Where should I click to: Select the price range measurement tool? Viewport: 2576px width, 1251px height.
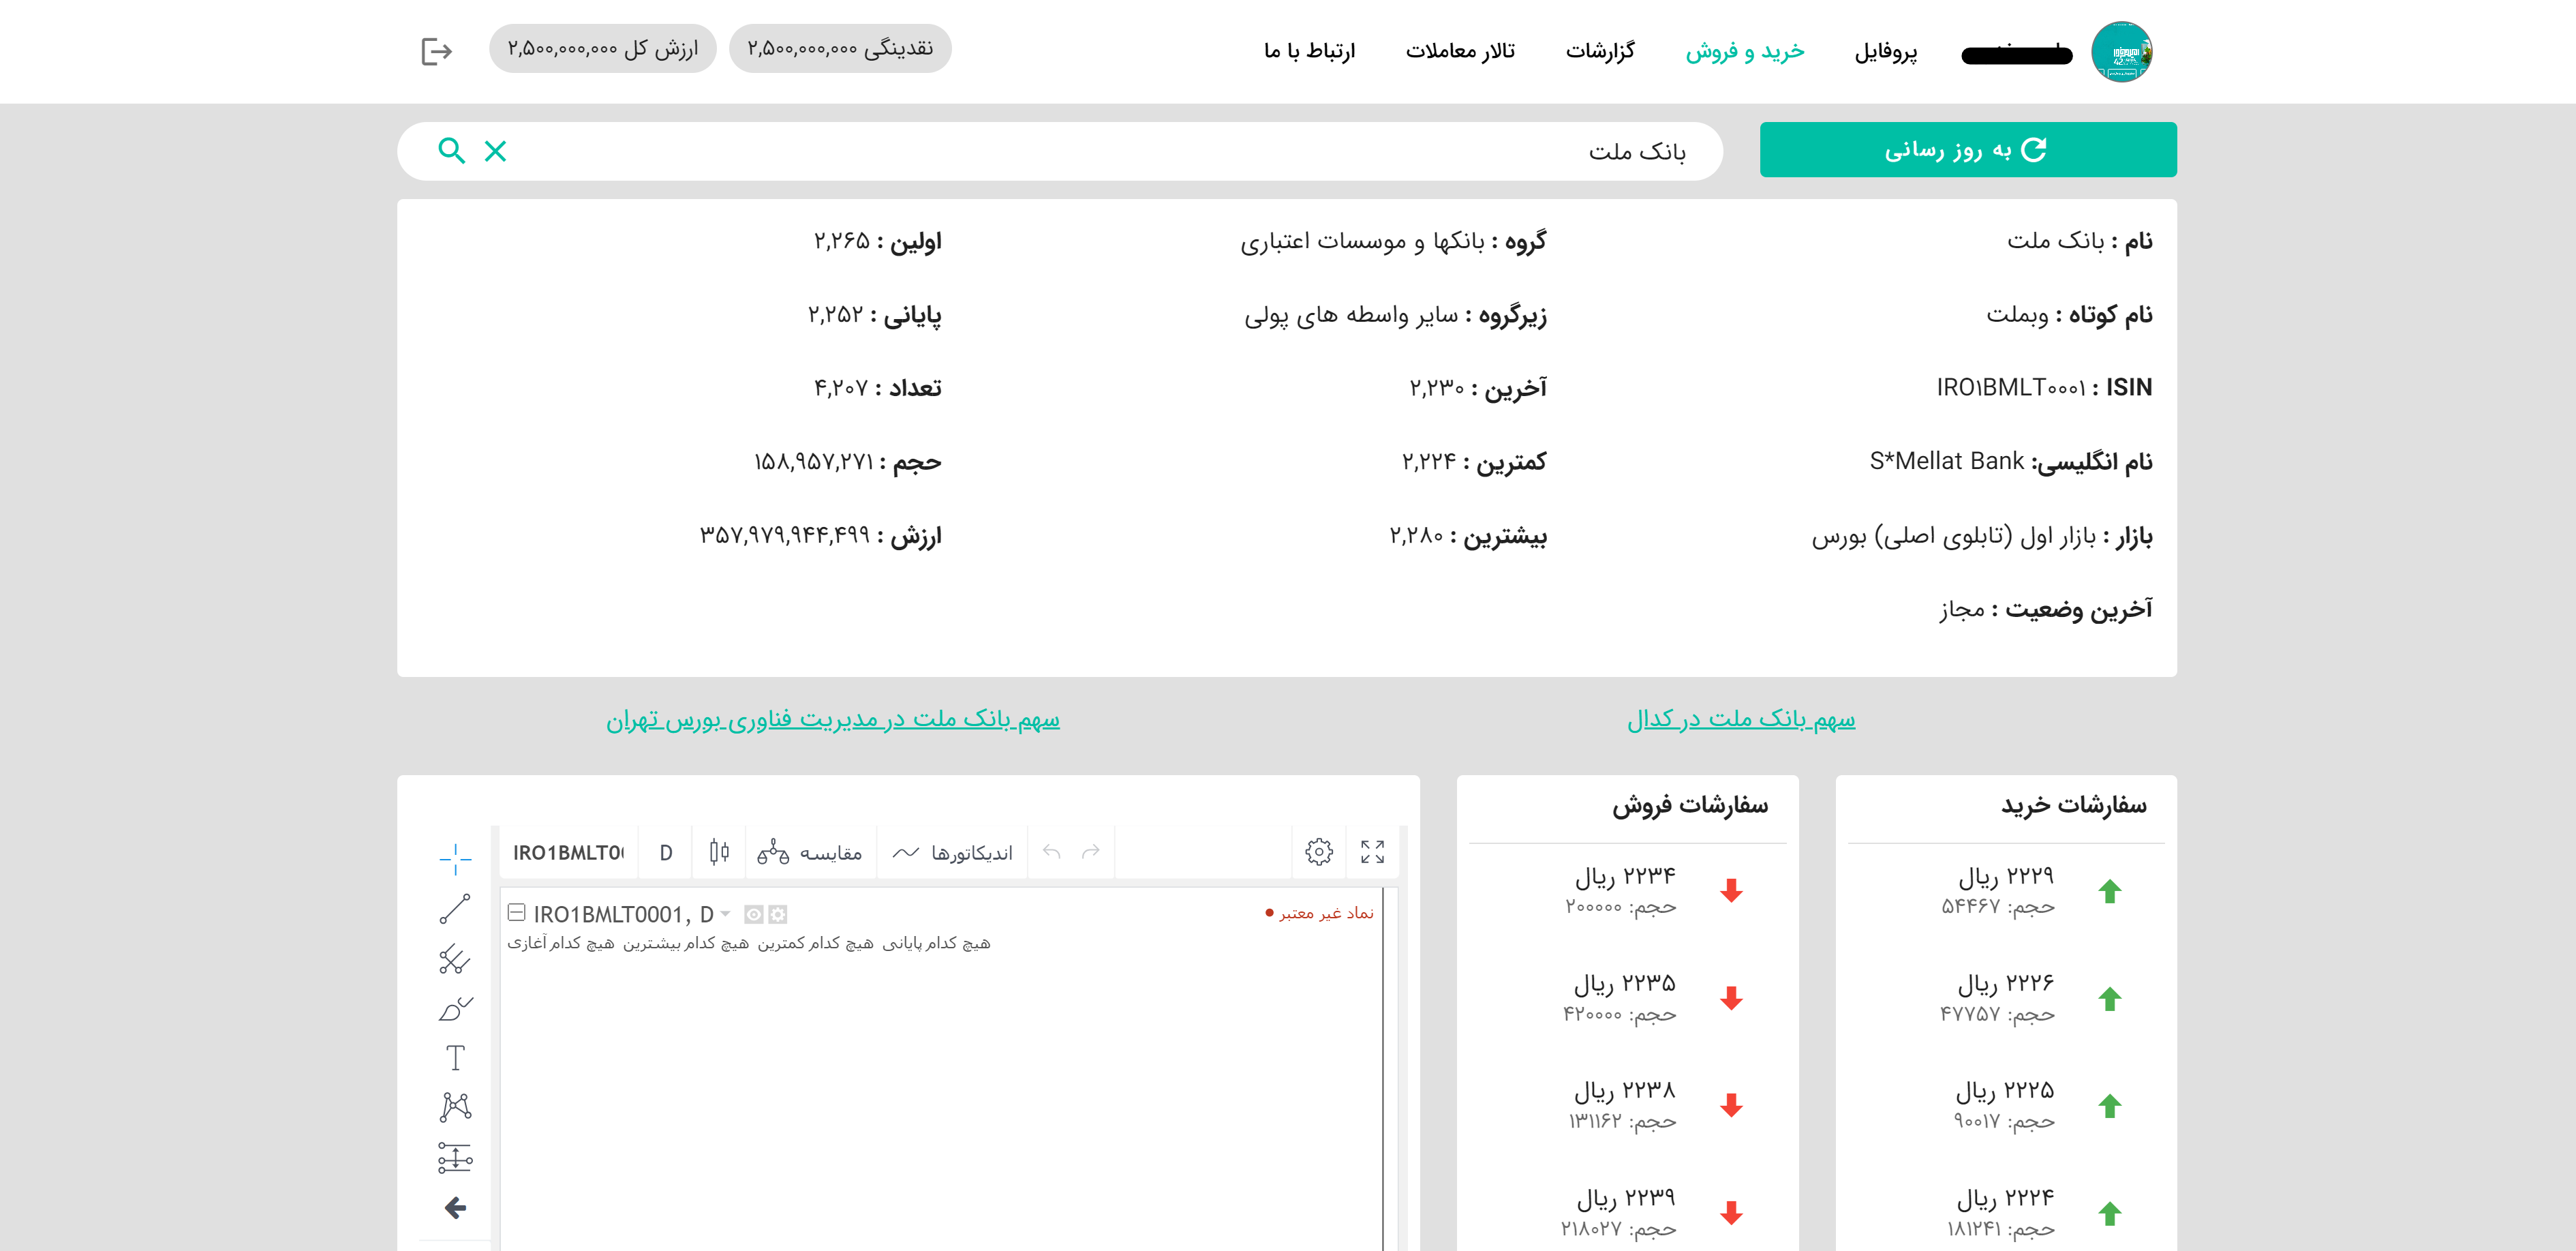click(455, 1158)
